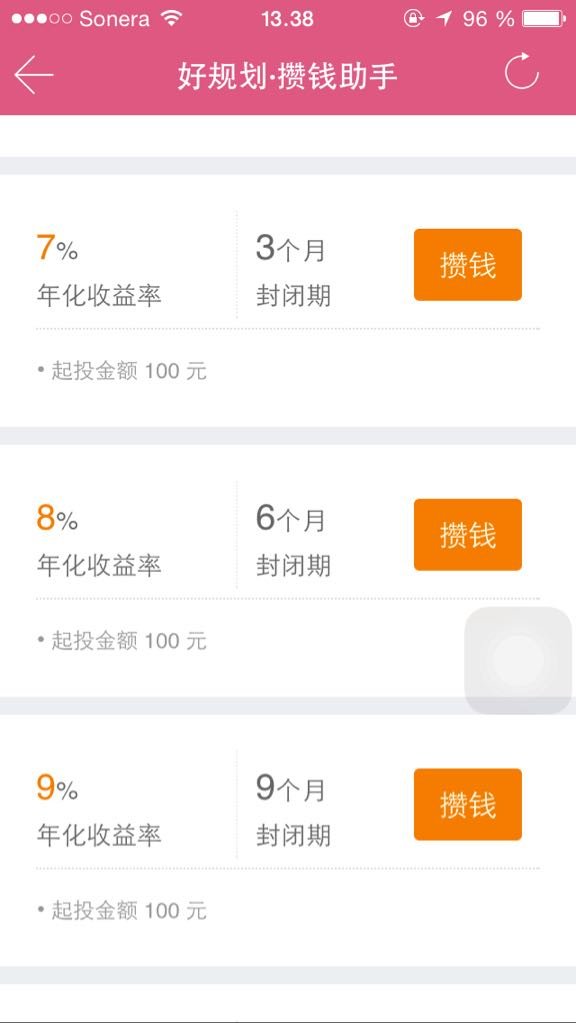The width and height of the screenshot is (576, 1023).
Task: Tap 攒钱 button for 9个月 plan
Action: coord(468,804)
